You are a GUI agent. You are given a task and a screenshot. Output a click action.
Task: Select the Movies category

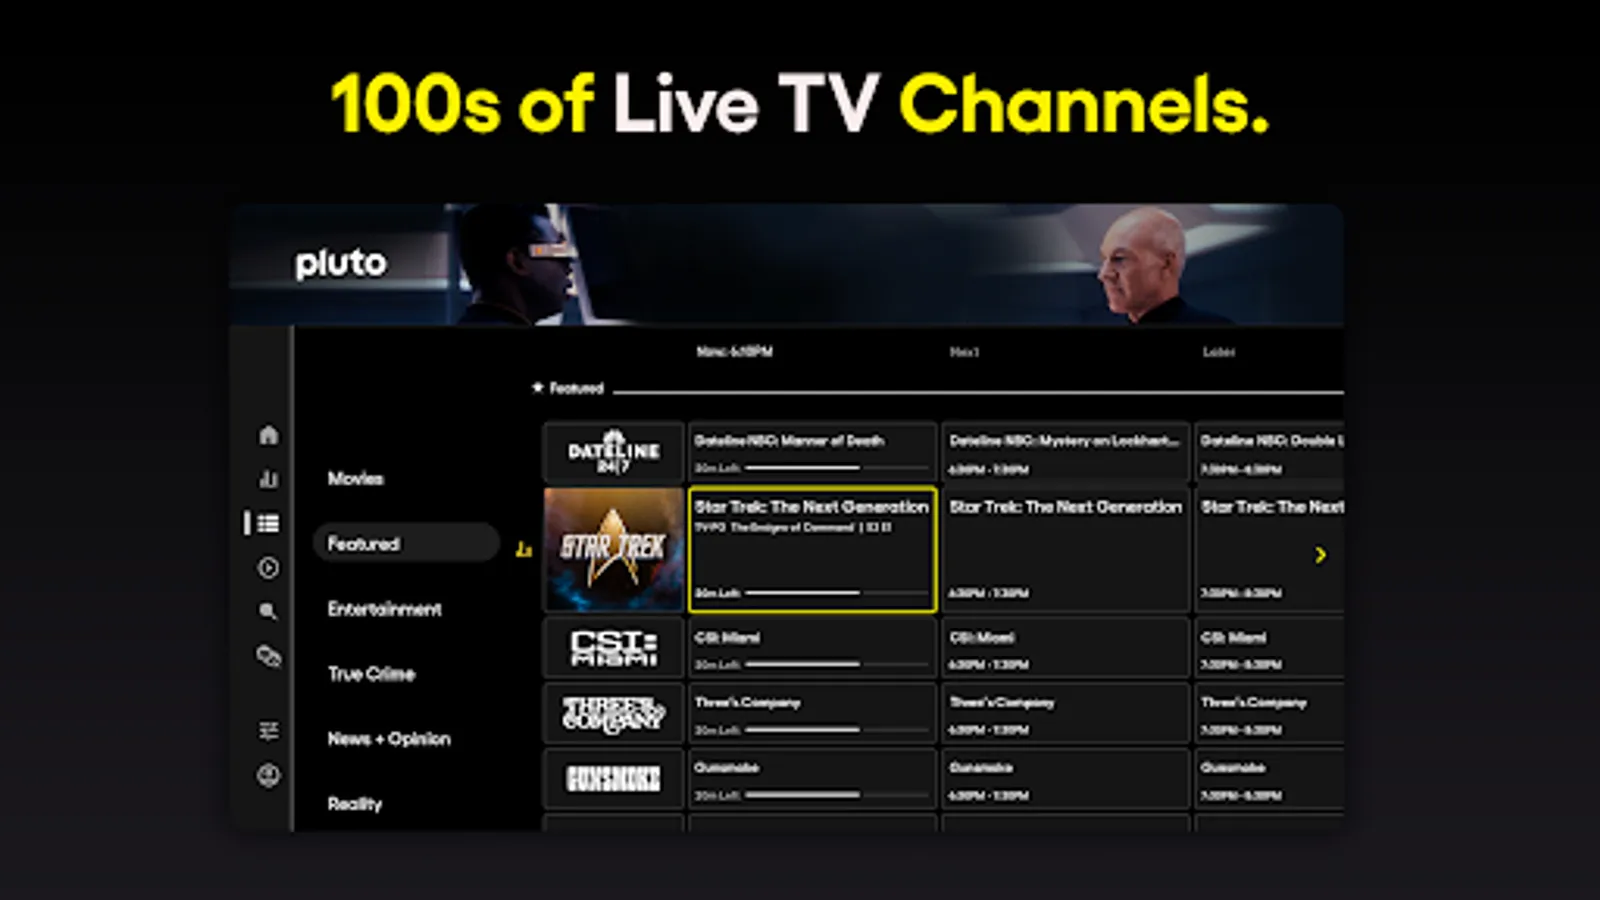click(356, 478)
